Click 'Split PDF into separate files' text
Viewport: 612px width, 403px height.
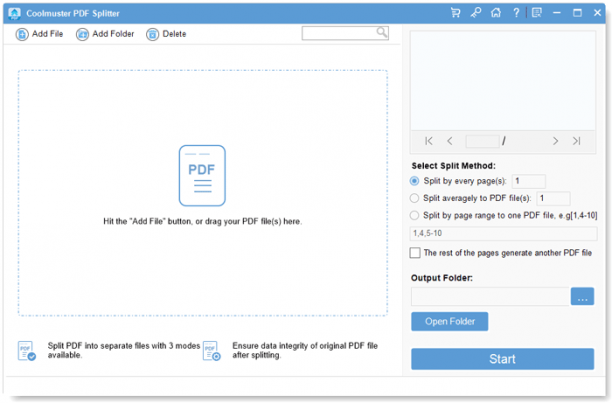(124, 350)
